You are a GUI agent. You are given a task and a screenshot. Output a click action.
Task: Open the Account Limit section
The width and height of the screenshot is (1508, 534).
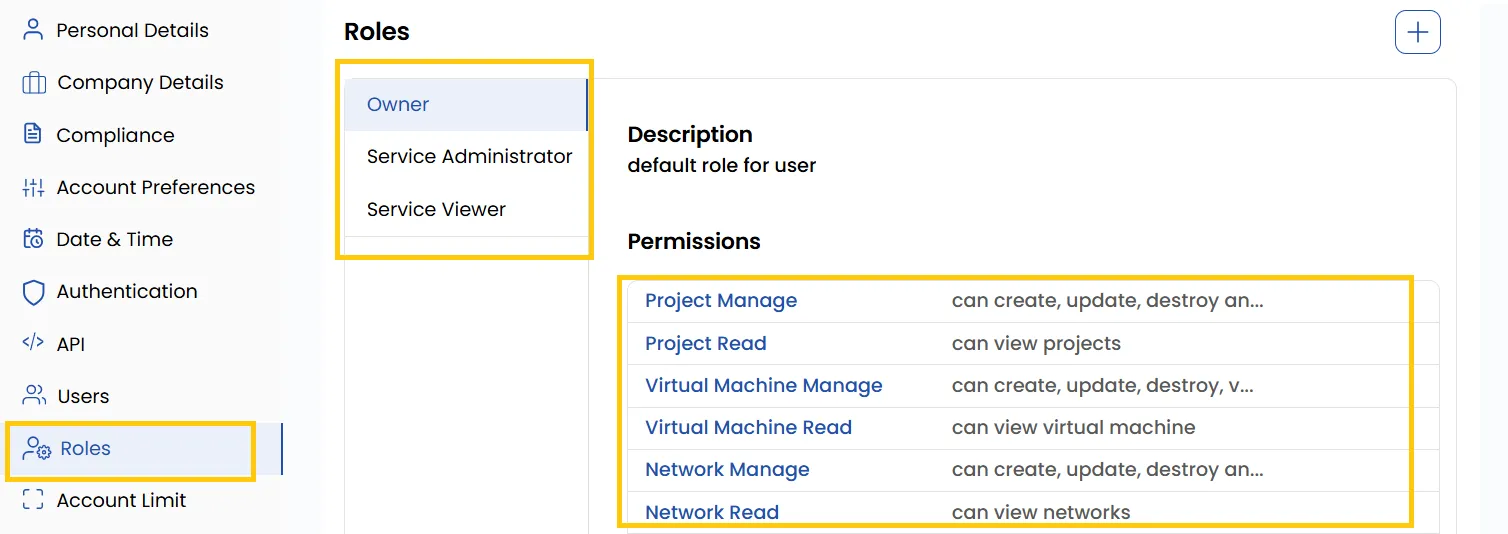click(121, 500)
